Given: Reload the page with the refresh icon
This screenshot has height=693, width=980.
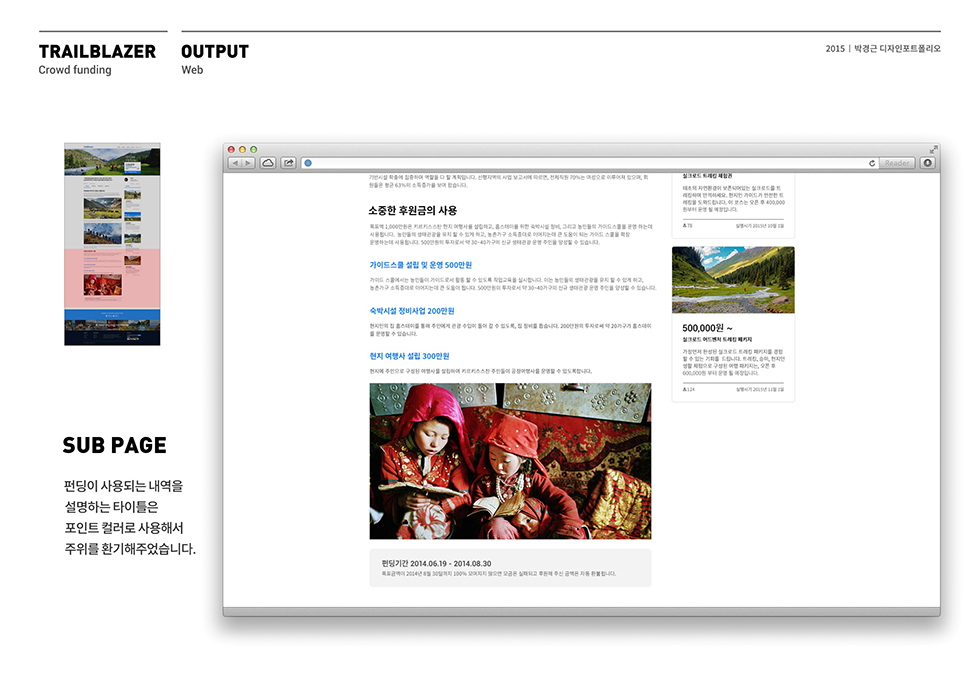Looking at the screenshot, I should 872,163.
